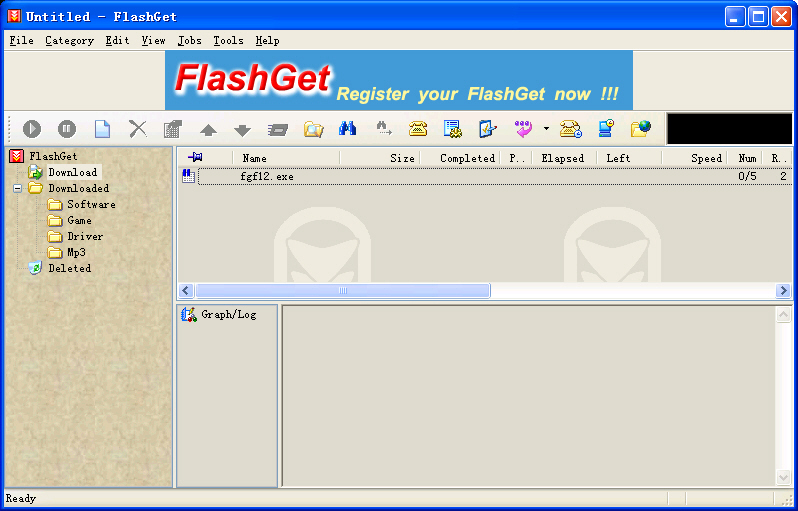The image size is (798, 511).
Task: Click the job list horizontal scrollbar thumb
Action: coord(343,291)
